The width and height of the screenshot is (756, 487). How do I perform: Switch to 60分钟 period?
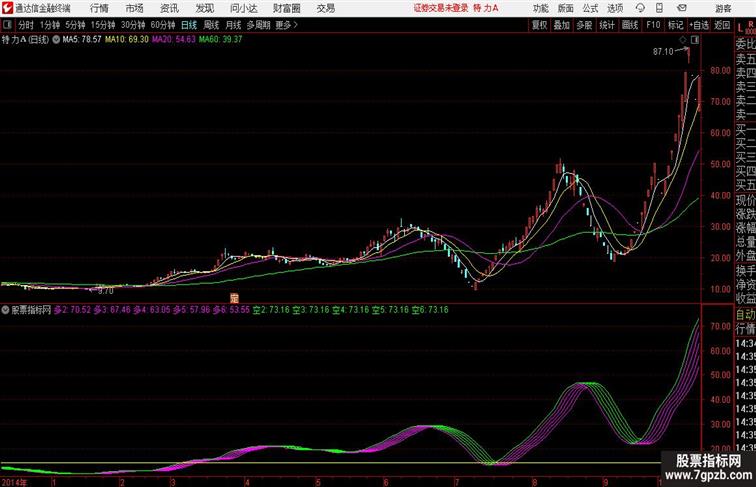(x=163, y=25)
